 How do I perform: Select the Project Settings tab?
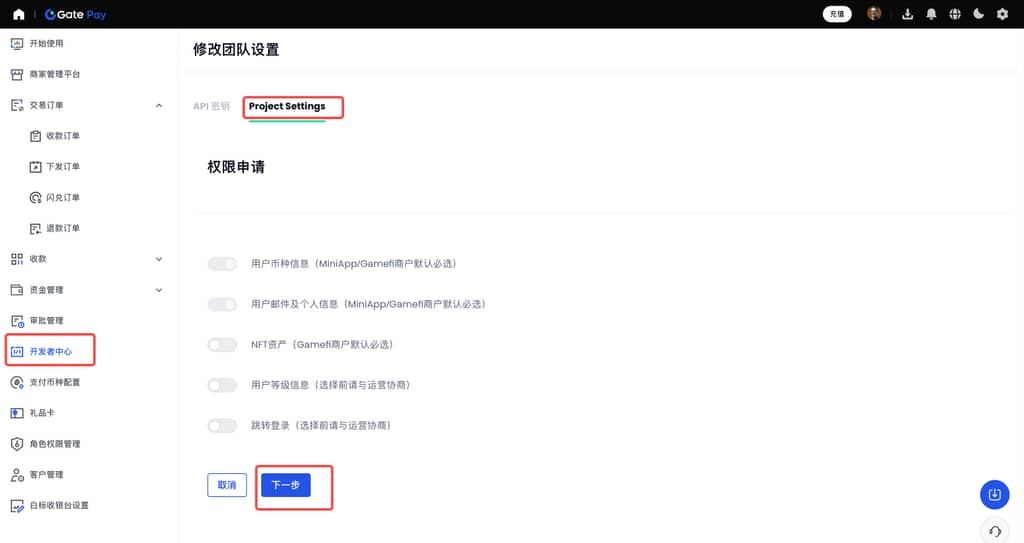[287, 106]
